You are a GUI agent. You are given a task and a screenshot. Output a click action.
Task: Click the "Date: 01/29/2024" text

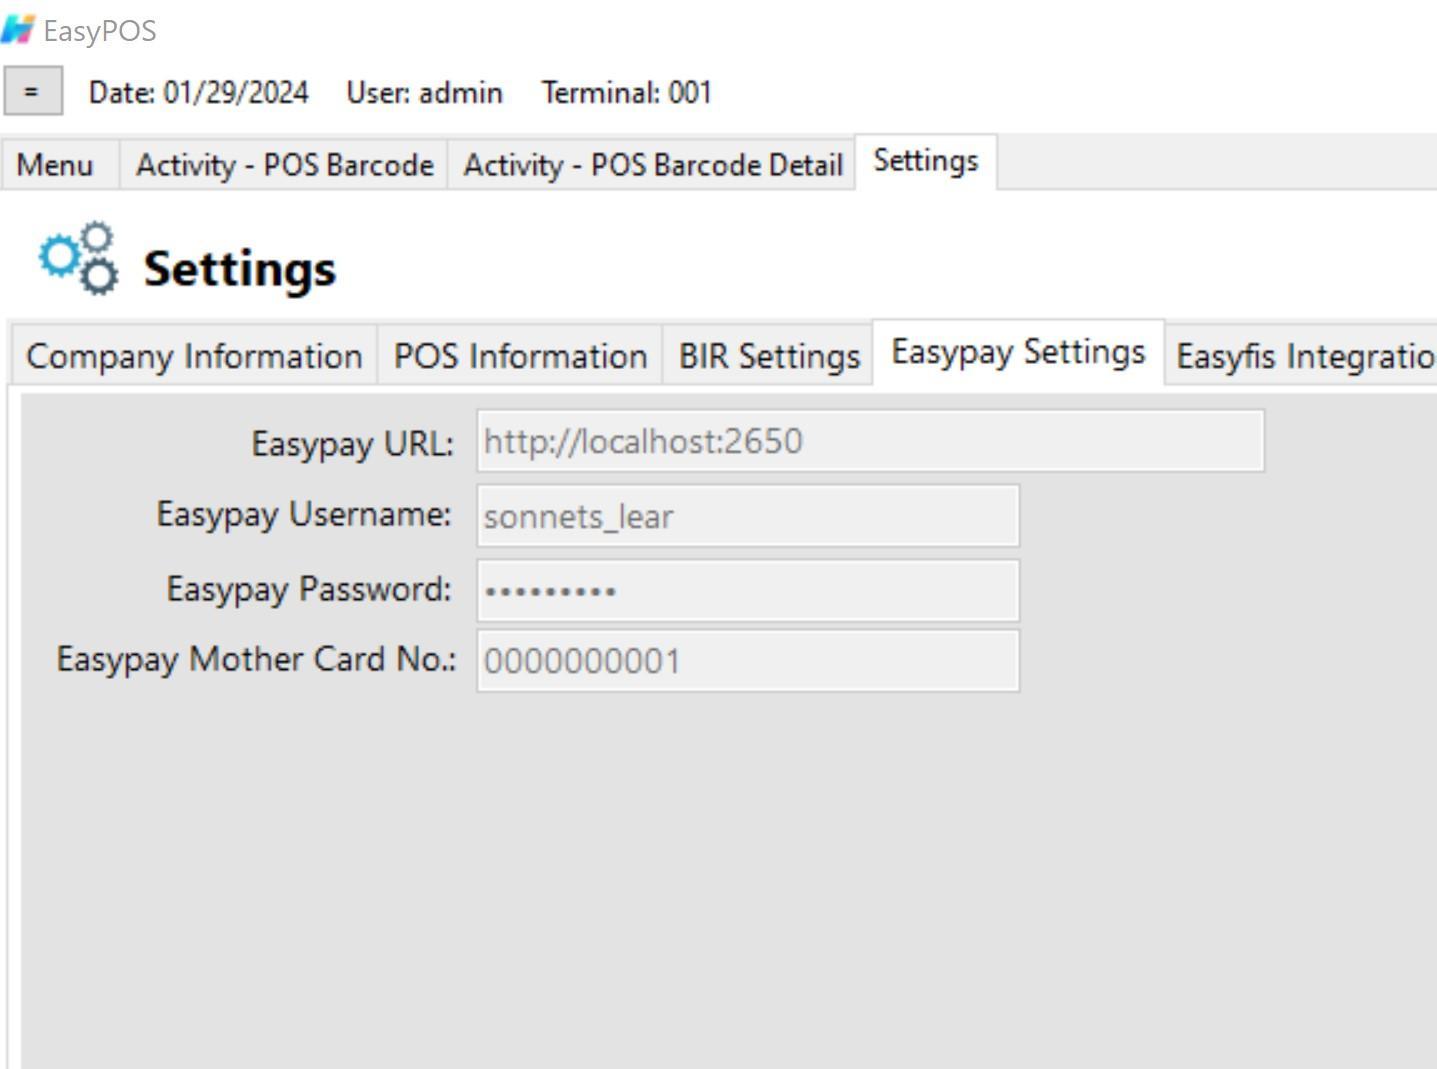(198, 93)
